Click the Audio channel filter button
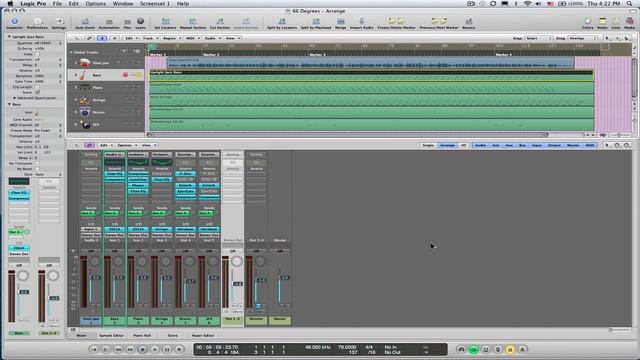This screenshot has height=360, width=640. coord(480,145)
